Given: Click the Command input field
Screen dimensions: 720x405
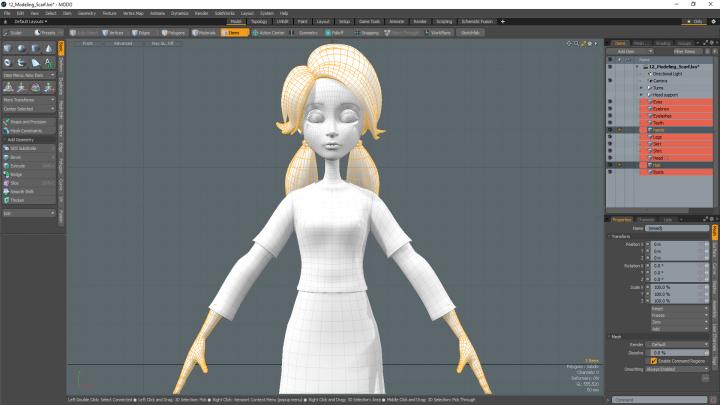Looking at the screenshot, I should click(664, 399).
